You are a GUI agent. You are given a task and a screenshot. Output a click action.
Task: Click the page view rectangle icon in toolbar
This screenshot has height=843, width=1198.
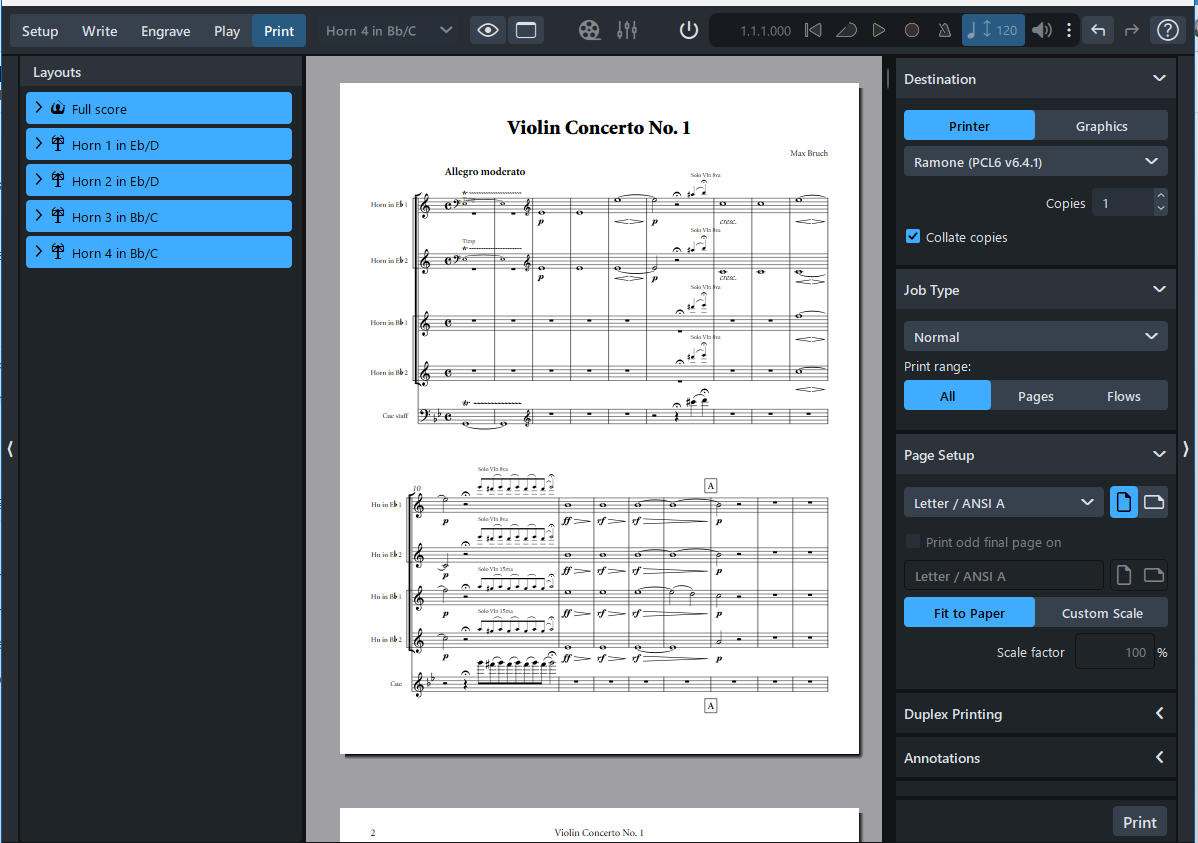(x=526, y=31)
